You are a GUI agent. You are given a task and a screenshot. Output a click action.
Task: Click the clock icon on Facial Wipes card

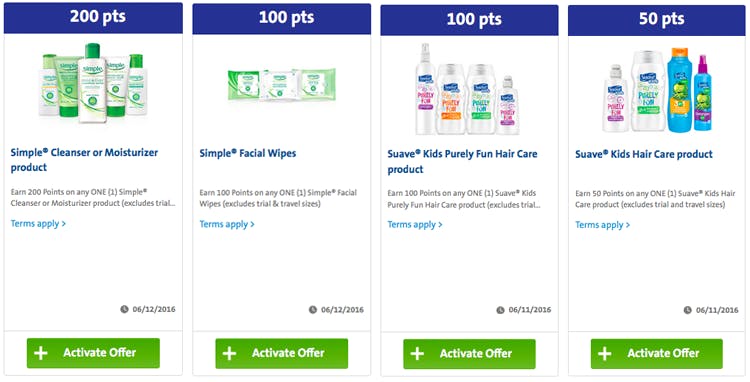(x=313, y=309)
